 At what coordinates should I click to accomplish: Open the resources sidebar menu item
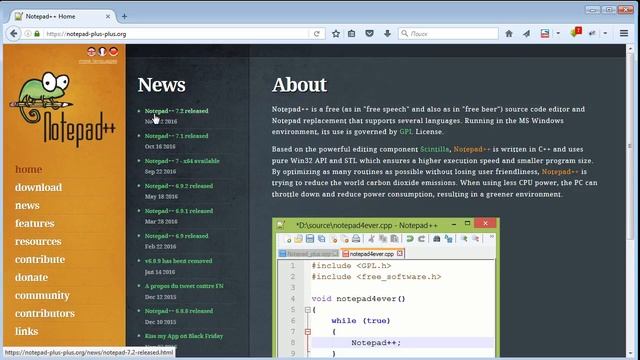click(38, 241)
